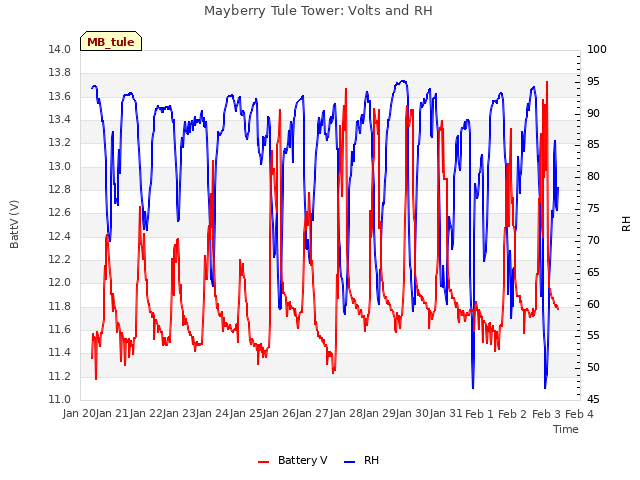Click the chart title 'Mayberry Tule Tower: Volts and RH'
This screenshot has width=640, height=480.
tap(318, 11)
